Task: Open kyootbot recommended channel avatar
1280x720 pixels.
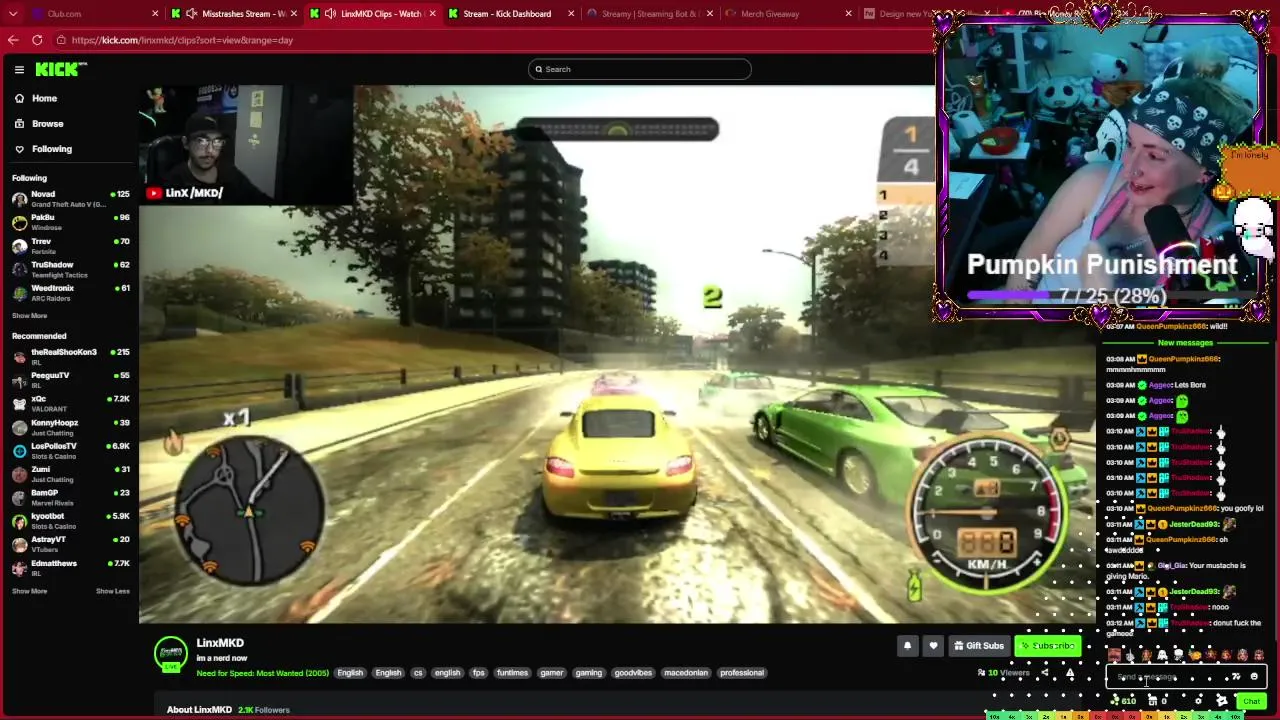Action: click(19, 521)
